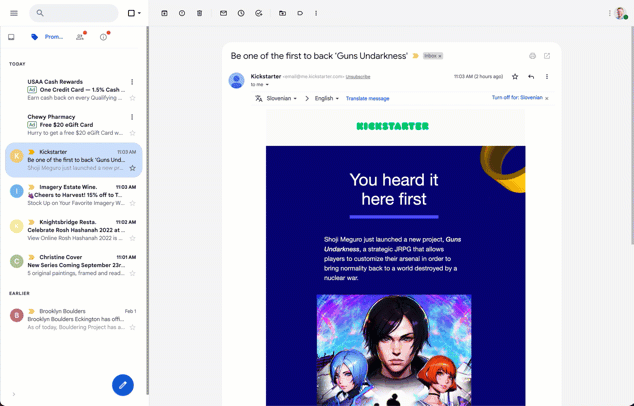The image size is (634, 406).
Task: Click the Unsubscribe link
Action: pos(358,77)
